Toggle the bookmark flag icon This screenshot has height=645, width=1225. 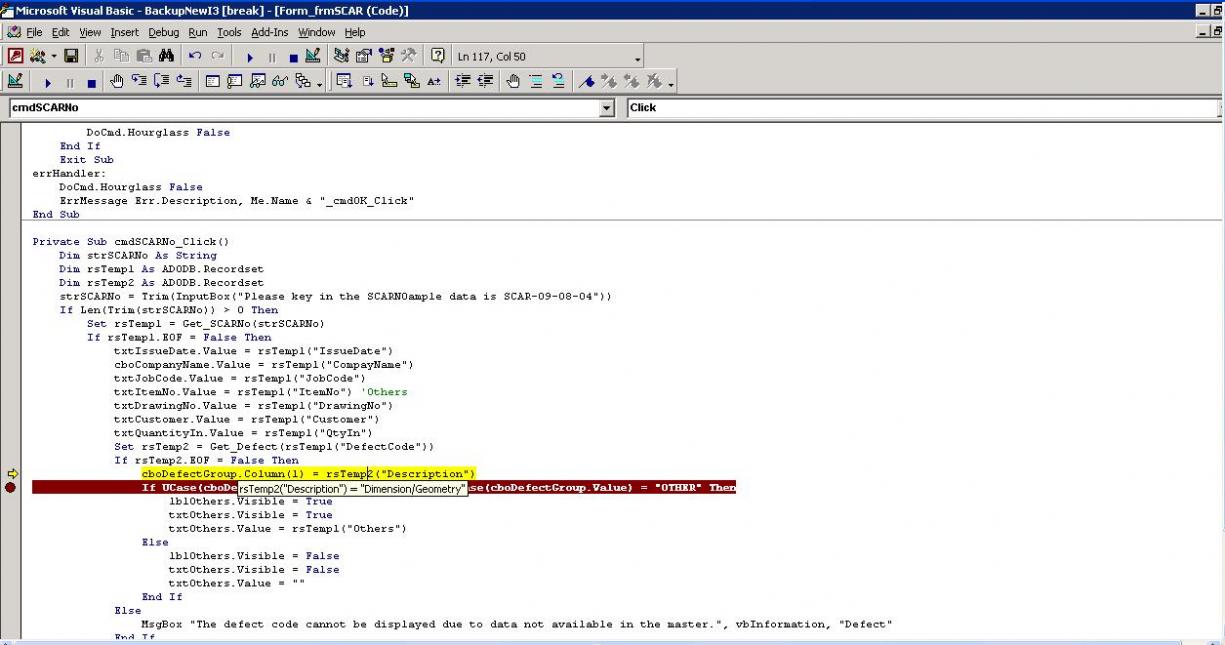coord(587,82)
